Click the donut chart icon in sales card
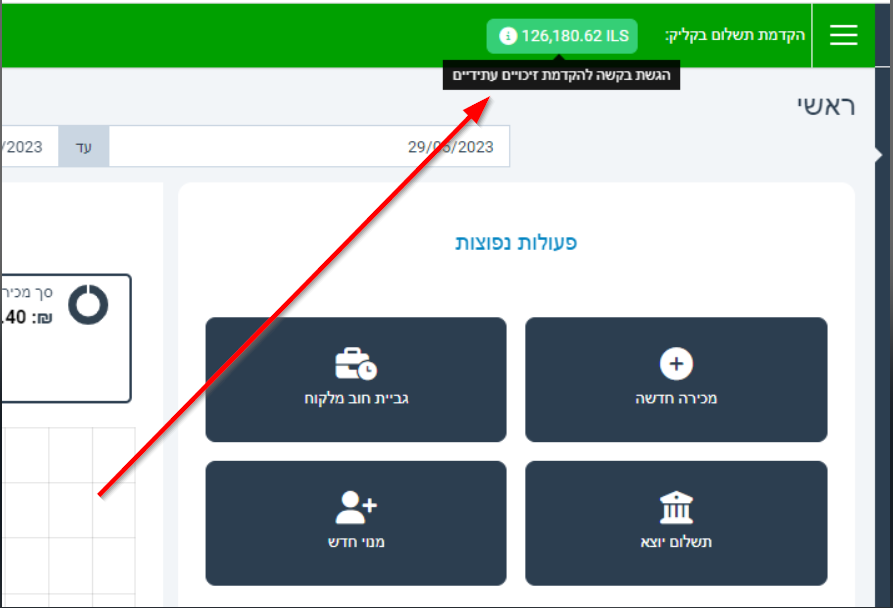Viewport: 893px width, 608px height. point(88,304)
